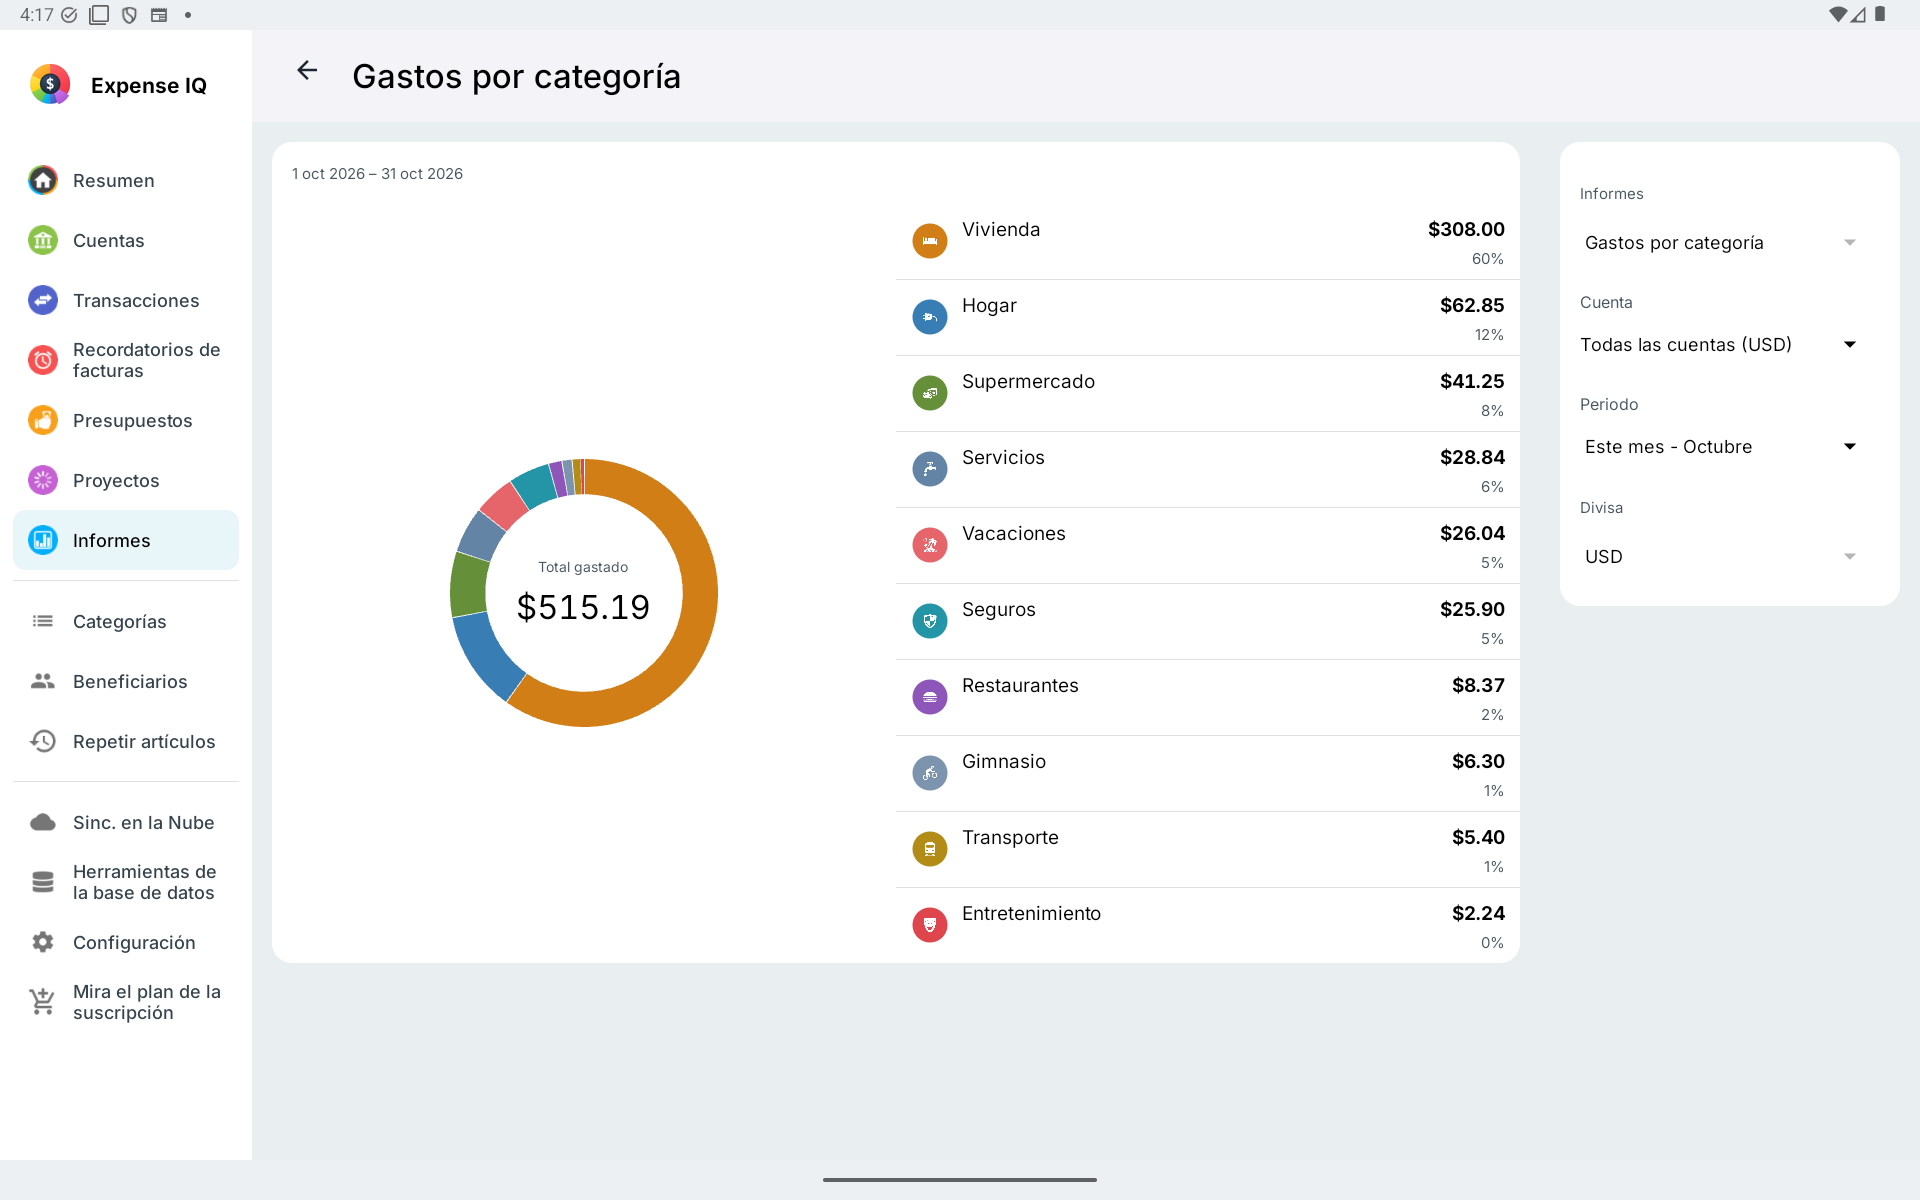Screen dimensions: 1920x1200
Task: Open Sinc. en la Nube
Action: (126, 822)
